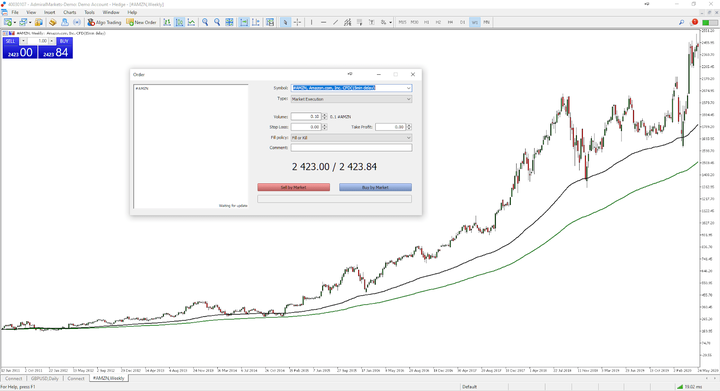The width and height of the screenshot is (720, 391).
Task: Click the Sell by Market button
Action: (x=293, y=187)
